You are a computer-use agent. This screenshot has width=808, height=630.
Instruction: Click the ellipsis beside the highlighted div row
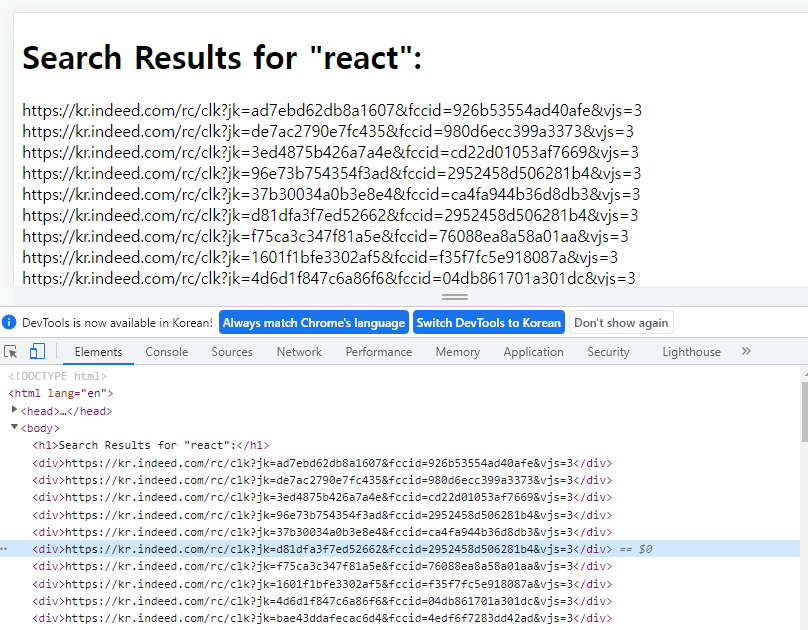[x=4, y=549]
